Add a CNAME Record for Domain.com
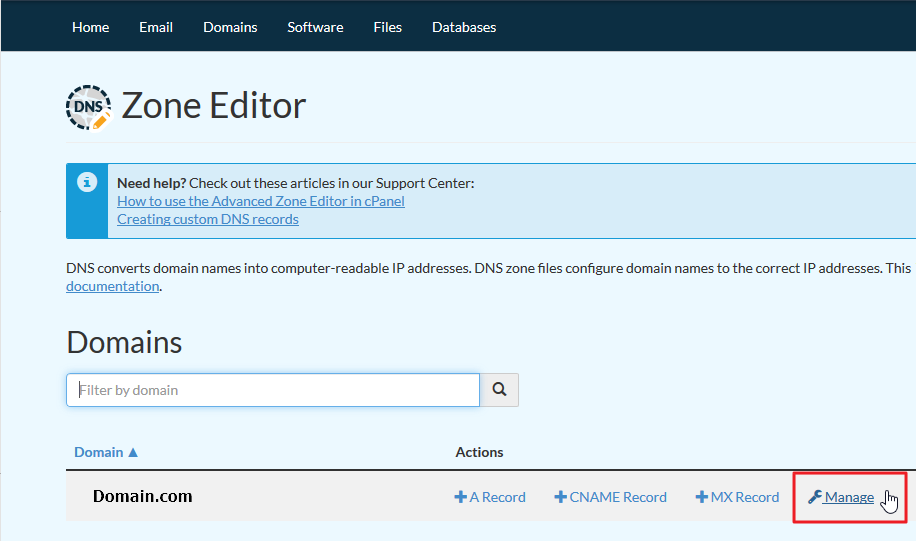This screenshot has height=541, width=916. (x=610, y=497)
